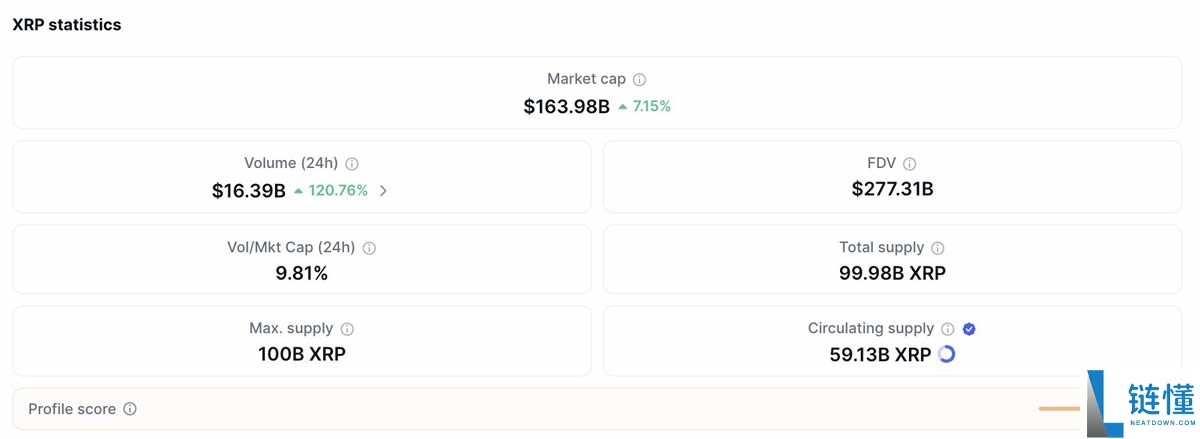Click the XRP statistics heading

(x=67, y=25)
